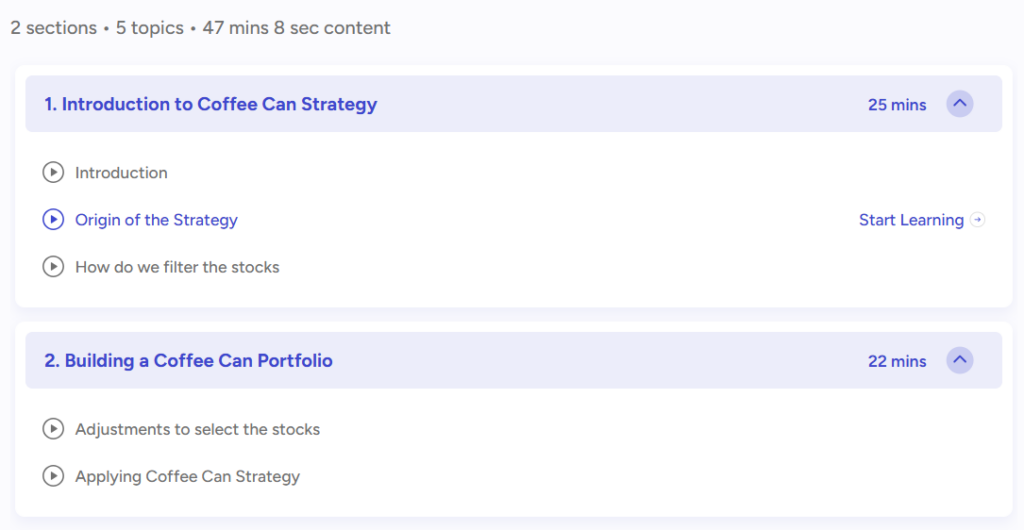Click the arrow icon after Start Learning
The width and height of the screenshot is (1024, 530).
(x=978, y=220)
